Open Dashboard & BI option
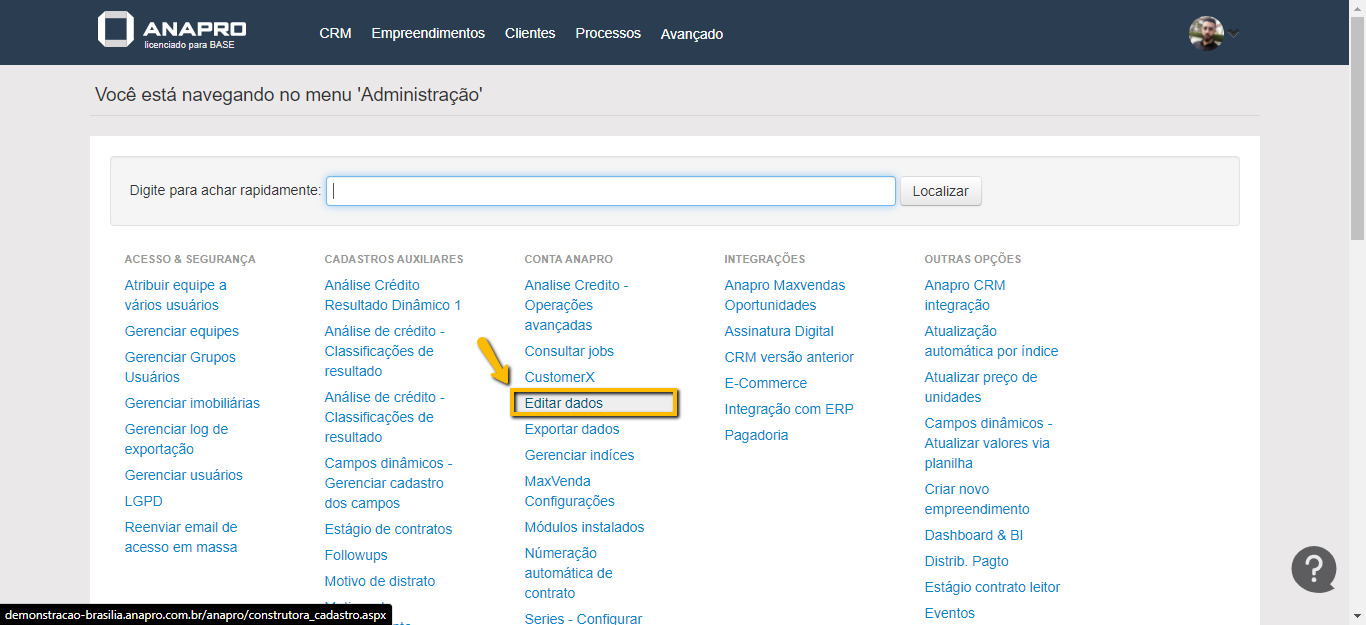 (973, 535)
